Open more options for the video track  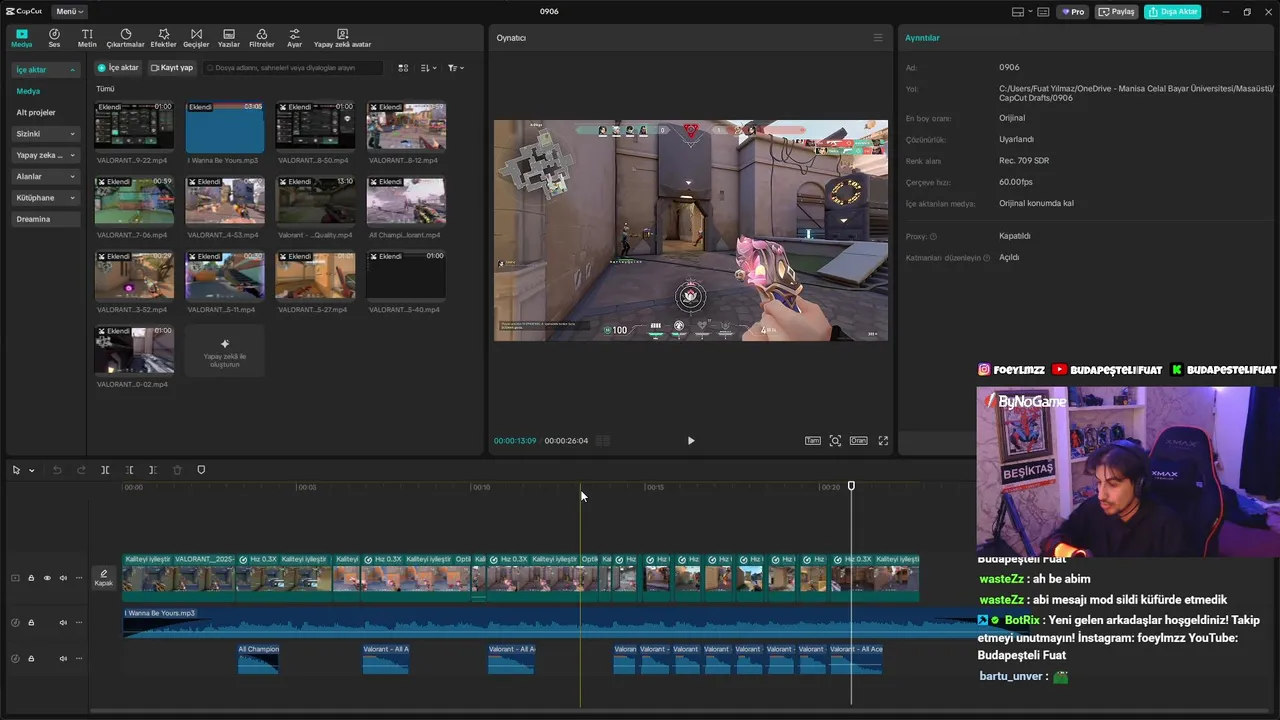coord(79,578)
